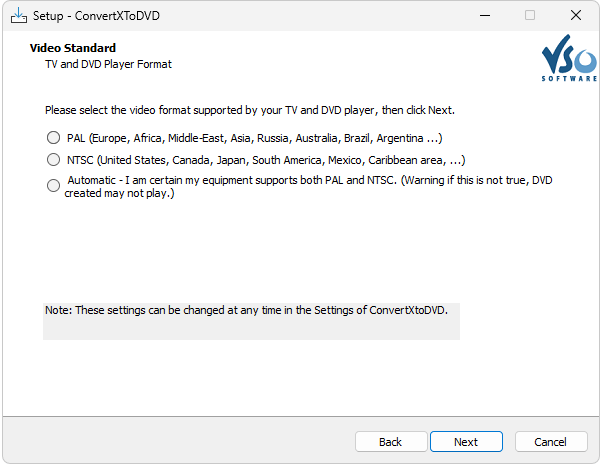The image size is (601, 465).
Task: Click the disabled maximize window button
Action: (x=530, y=15)
